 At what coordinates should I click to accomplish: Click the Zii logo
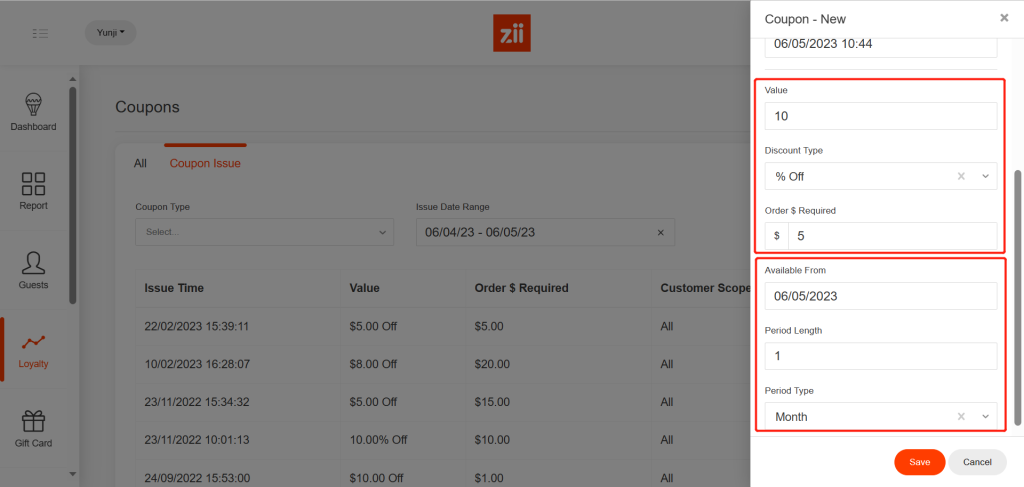tap(512, 33)
